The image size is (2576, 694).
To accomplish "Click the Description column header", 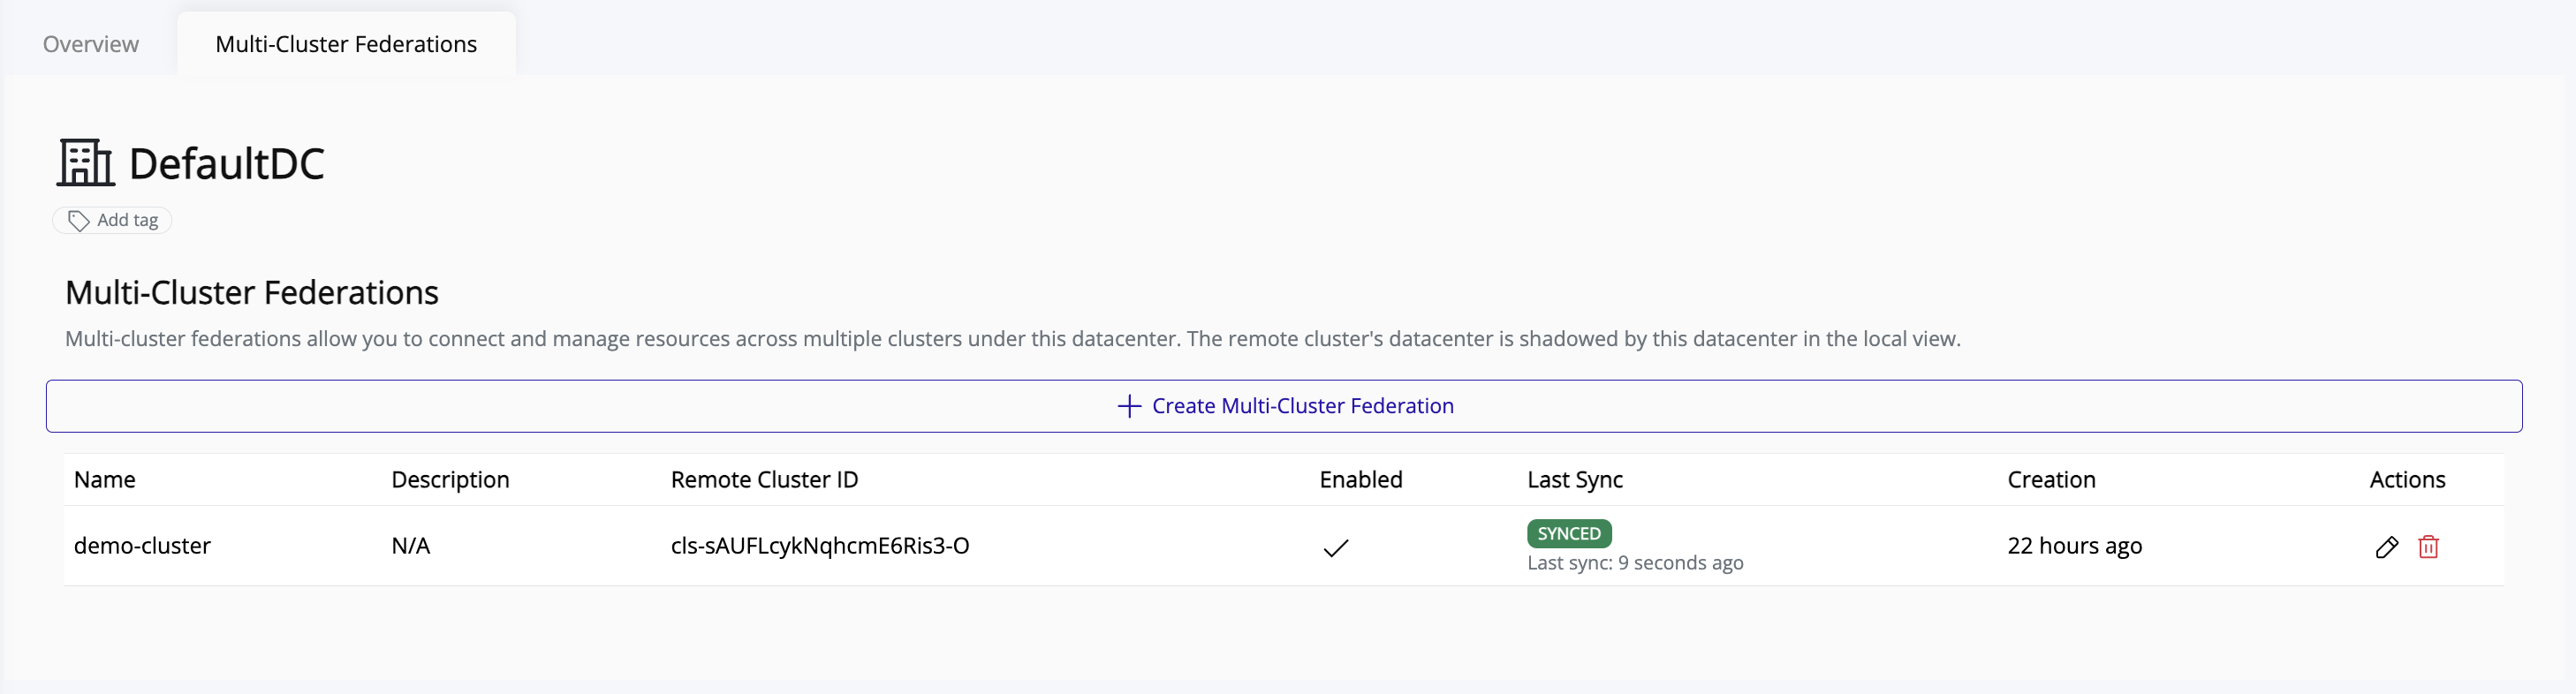I will point(450,480).
